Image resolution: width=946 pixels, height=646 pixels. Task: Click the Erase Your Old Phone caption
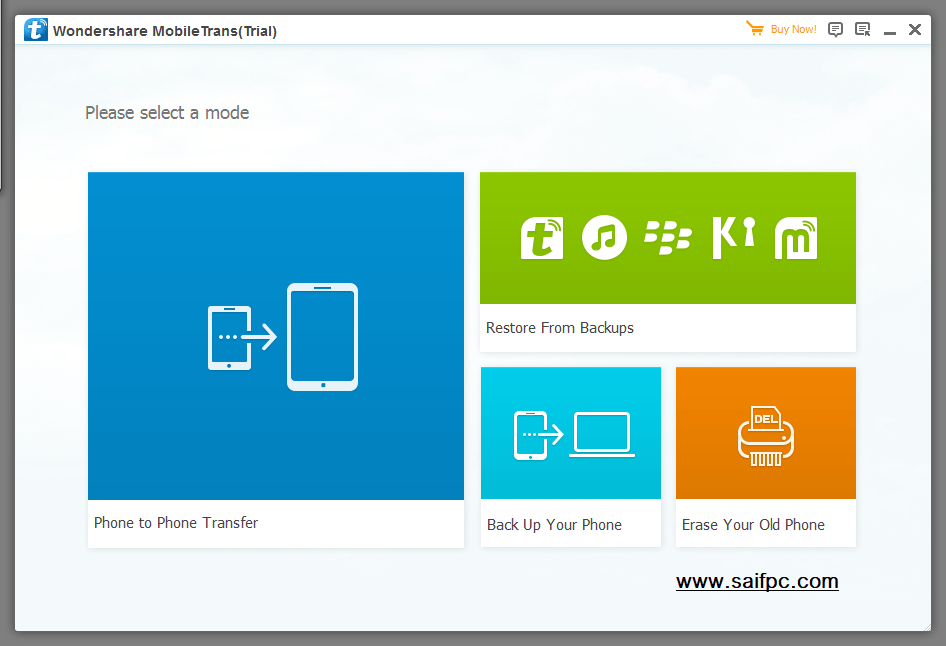pos(753,525)
